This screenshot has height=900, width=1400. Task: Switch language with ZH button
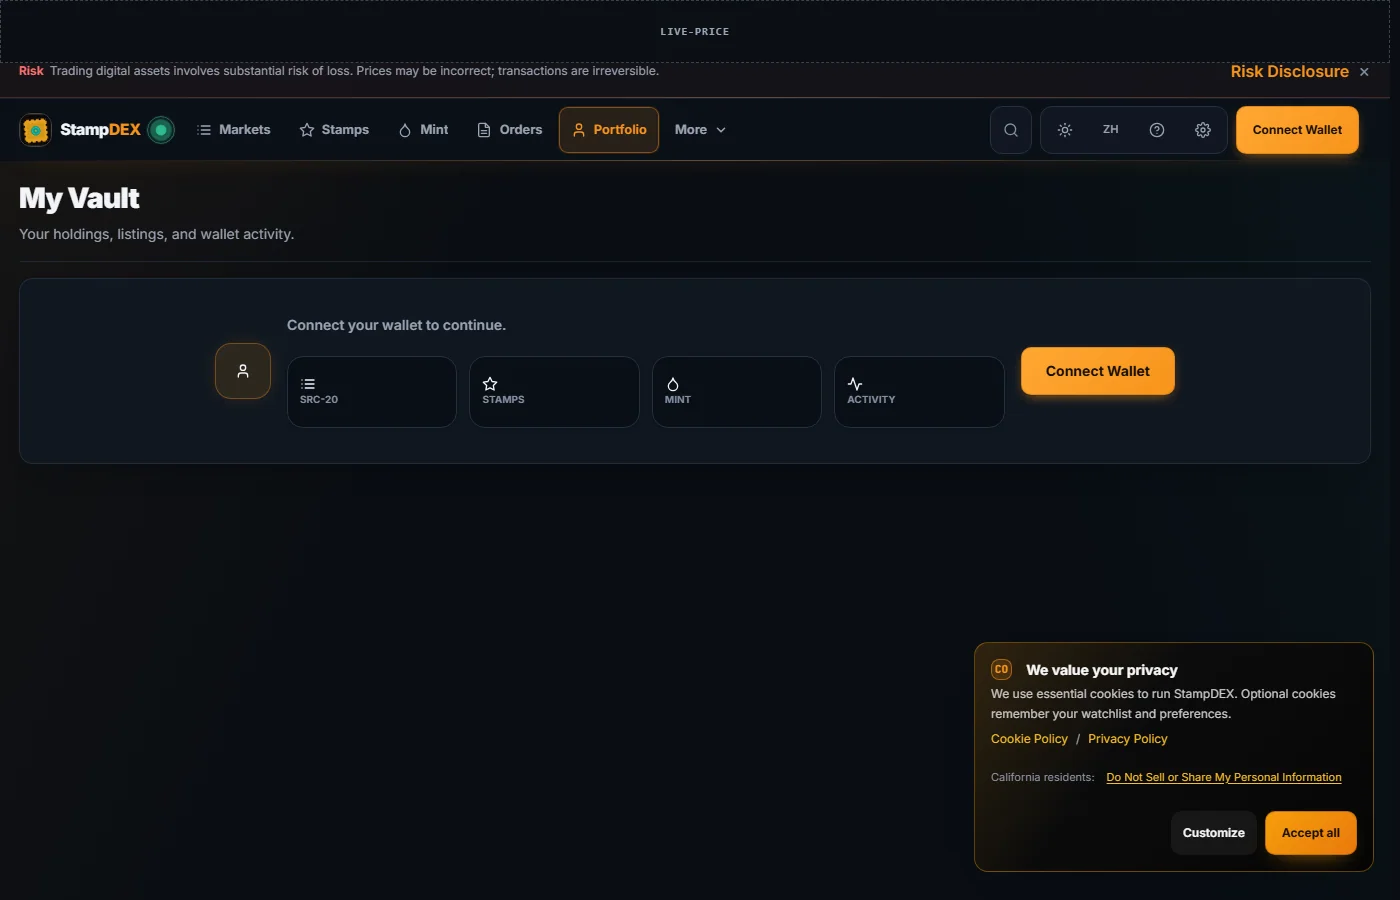point(1111,130)
